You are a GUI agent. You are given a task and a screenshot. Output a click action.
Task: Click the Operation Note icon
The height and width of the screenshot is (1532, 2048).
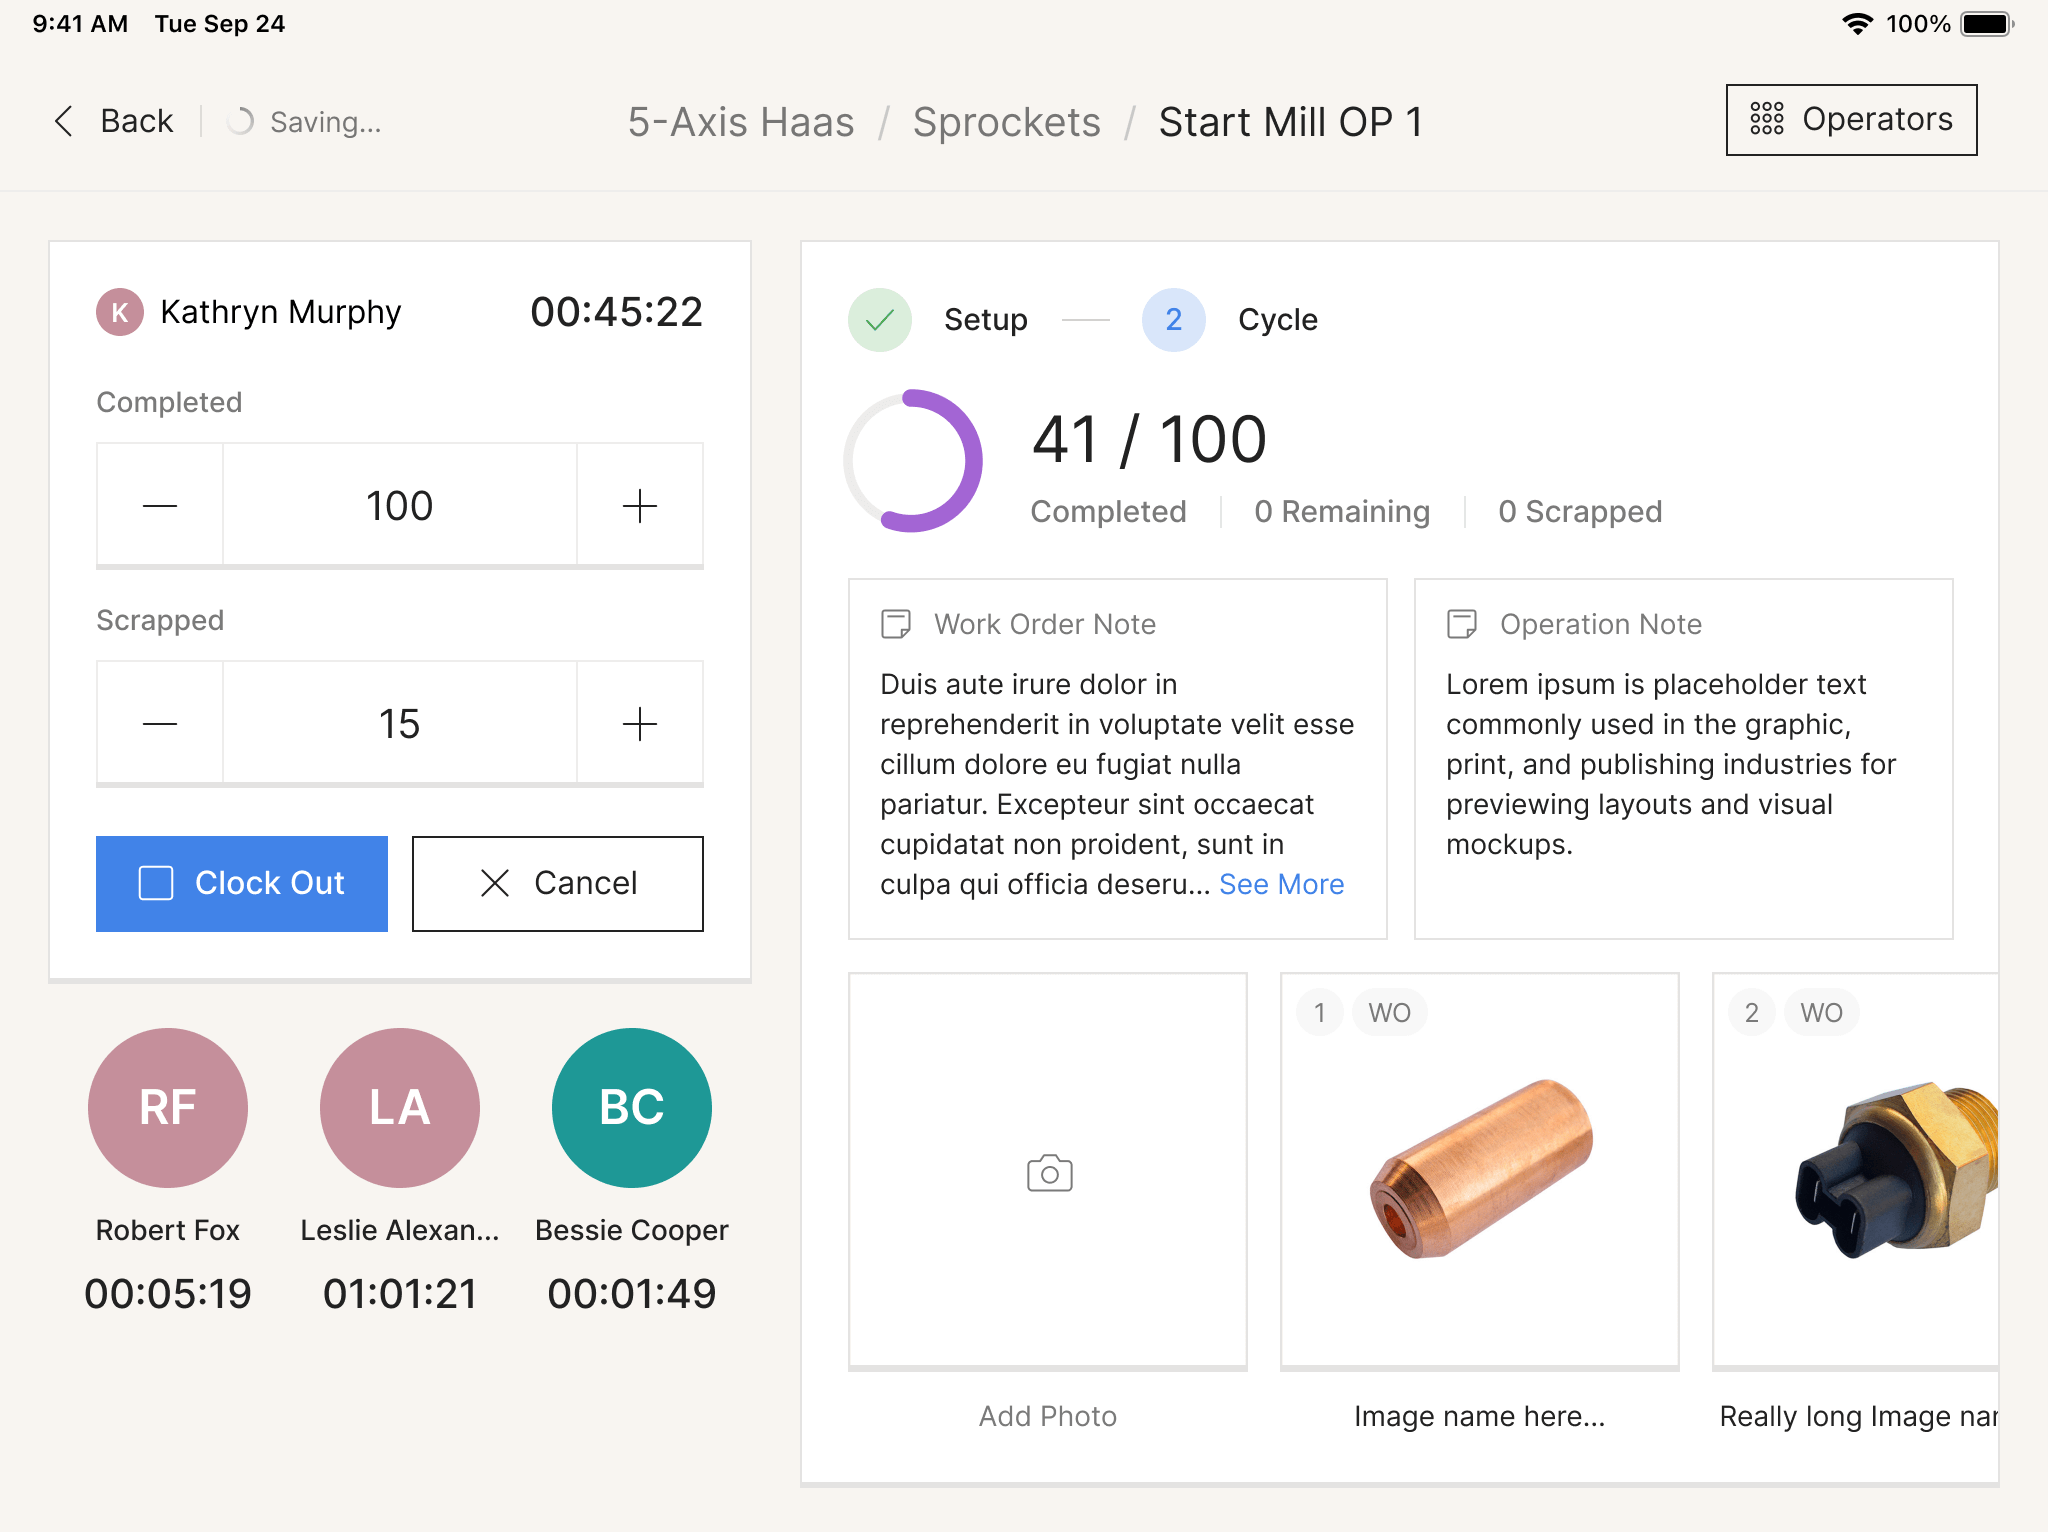(x=1461, y=624)
